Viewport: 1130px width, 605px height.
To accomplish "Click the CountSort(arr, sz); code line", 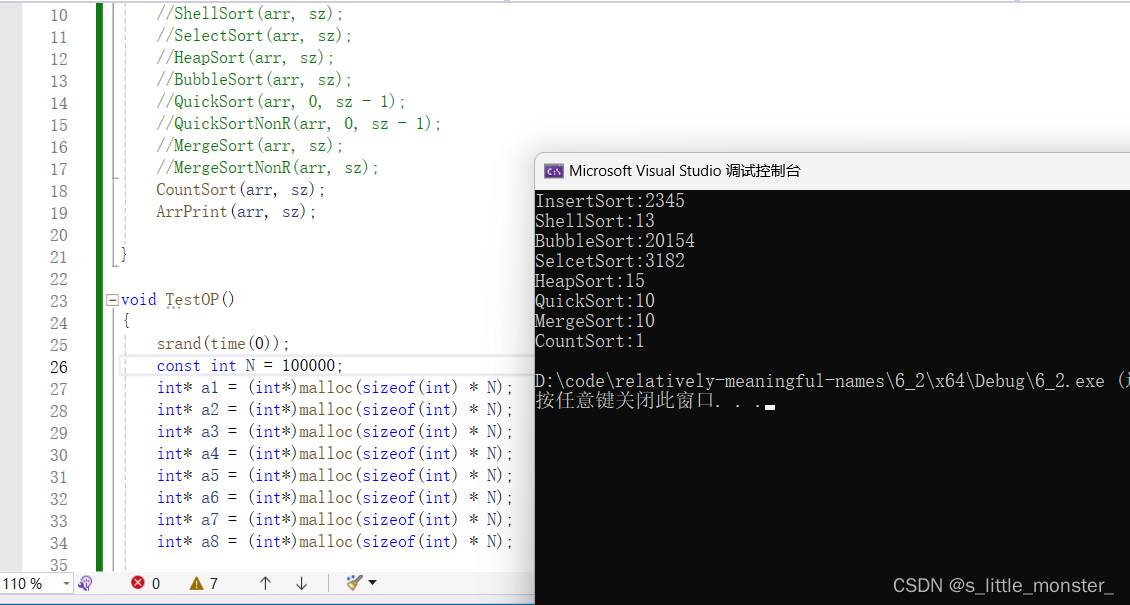I will point(241,190).
